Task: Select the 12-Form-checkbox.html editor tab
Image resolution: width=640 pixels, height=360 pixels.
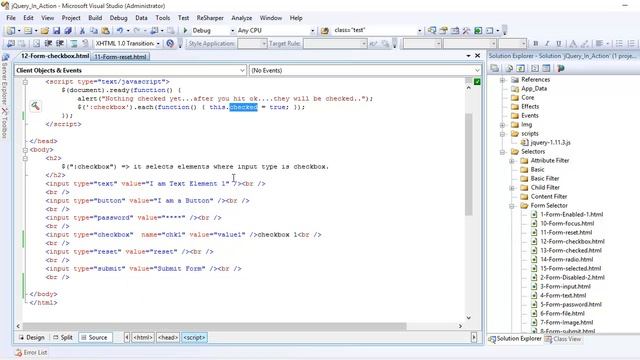Action: click(x=55, y=56)
